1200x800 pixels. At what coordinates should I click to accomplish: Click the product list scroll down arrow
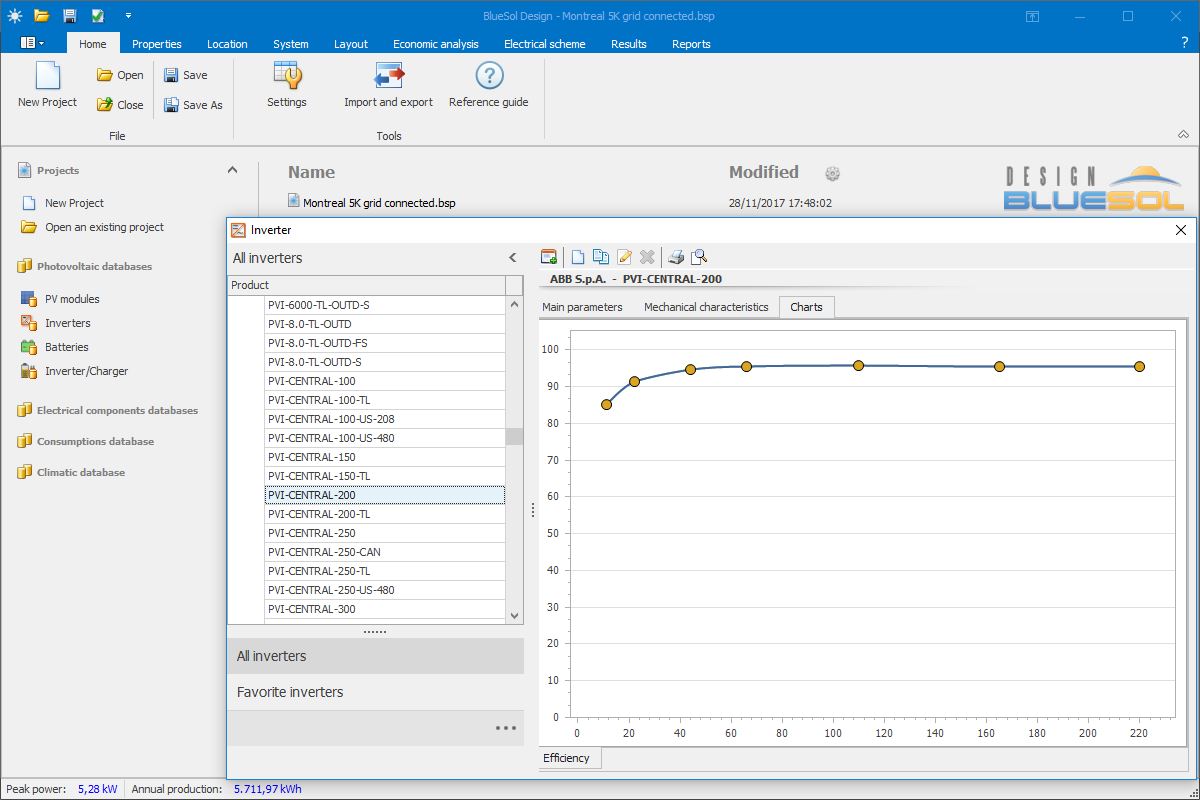(515, 616)
